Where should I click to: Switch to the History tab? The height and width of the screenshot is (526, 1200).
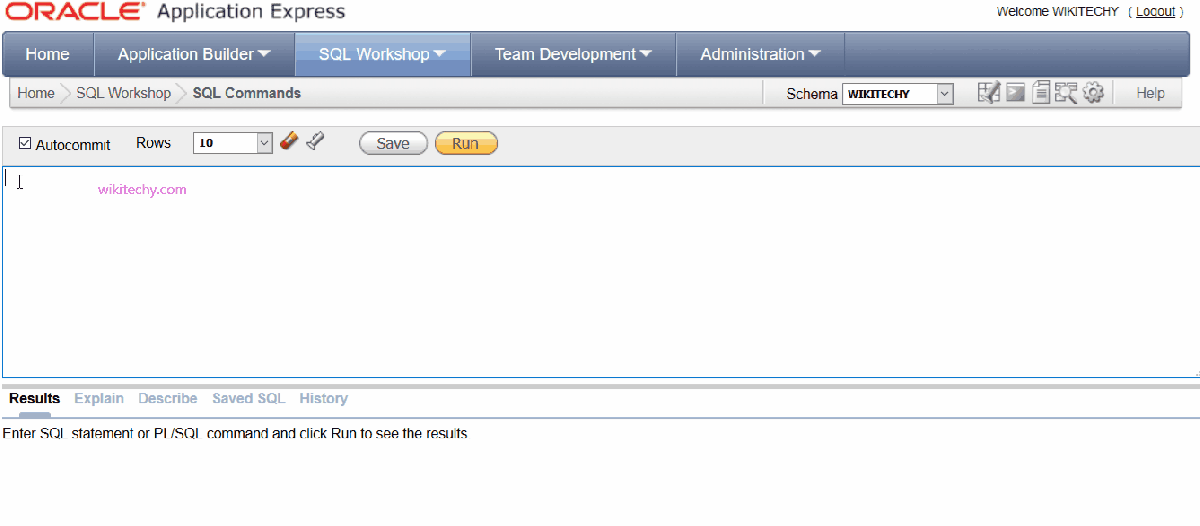pos(324,398)
